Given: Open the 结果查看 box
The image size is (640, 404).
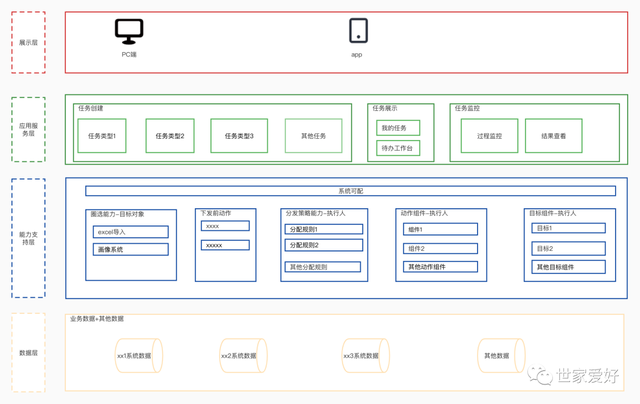Looking at the screenshot, I should 554,136.
